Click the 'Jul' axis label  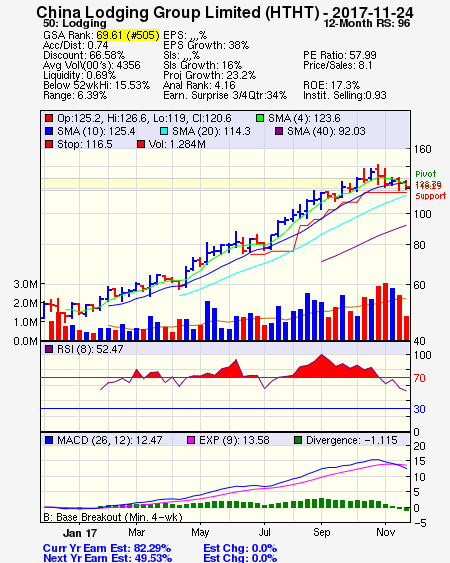265,532
